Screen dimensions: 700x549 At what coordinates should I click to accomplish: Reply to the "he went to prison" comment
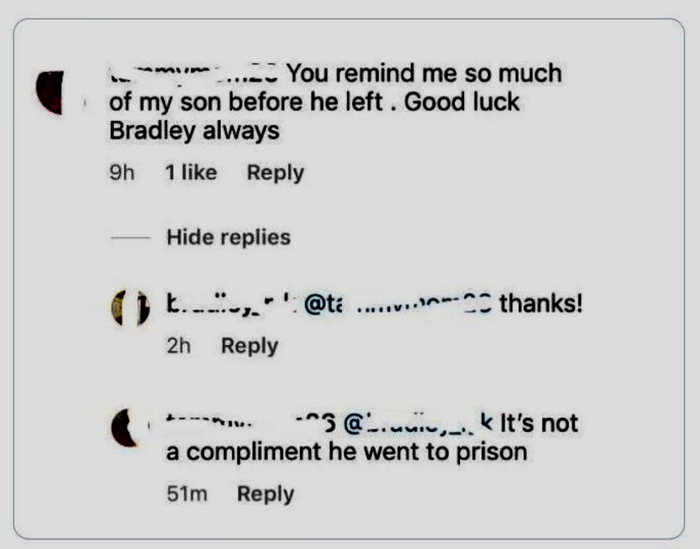266,494
